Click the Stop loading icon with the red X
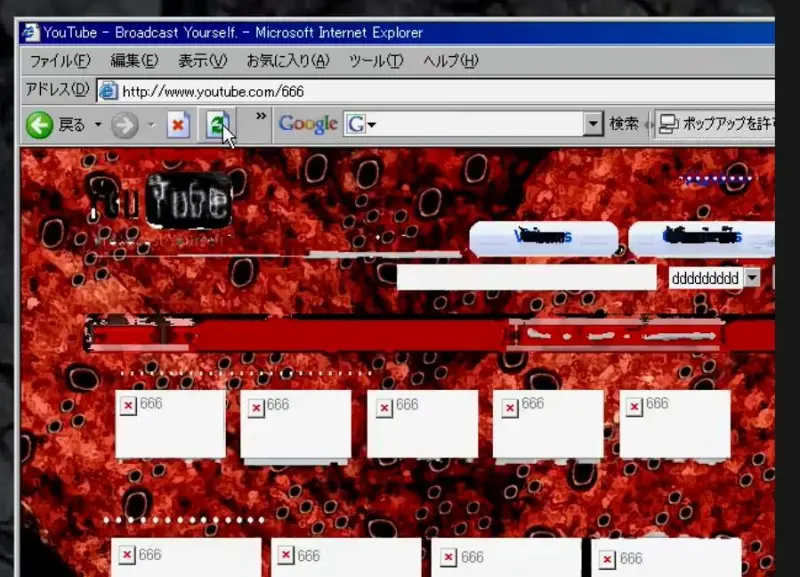This screenshot has width=800, height=577. click(178, 124)
